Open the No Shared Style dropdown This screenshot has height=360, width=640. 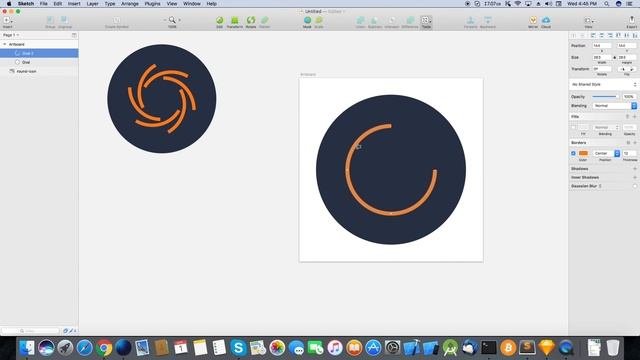603,84
